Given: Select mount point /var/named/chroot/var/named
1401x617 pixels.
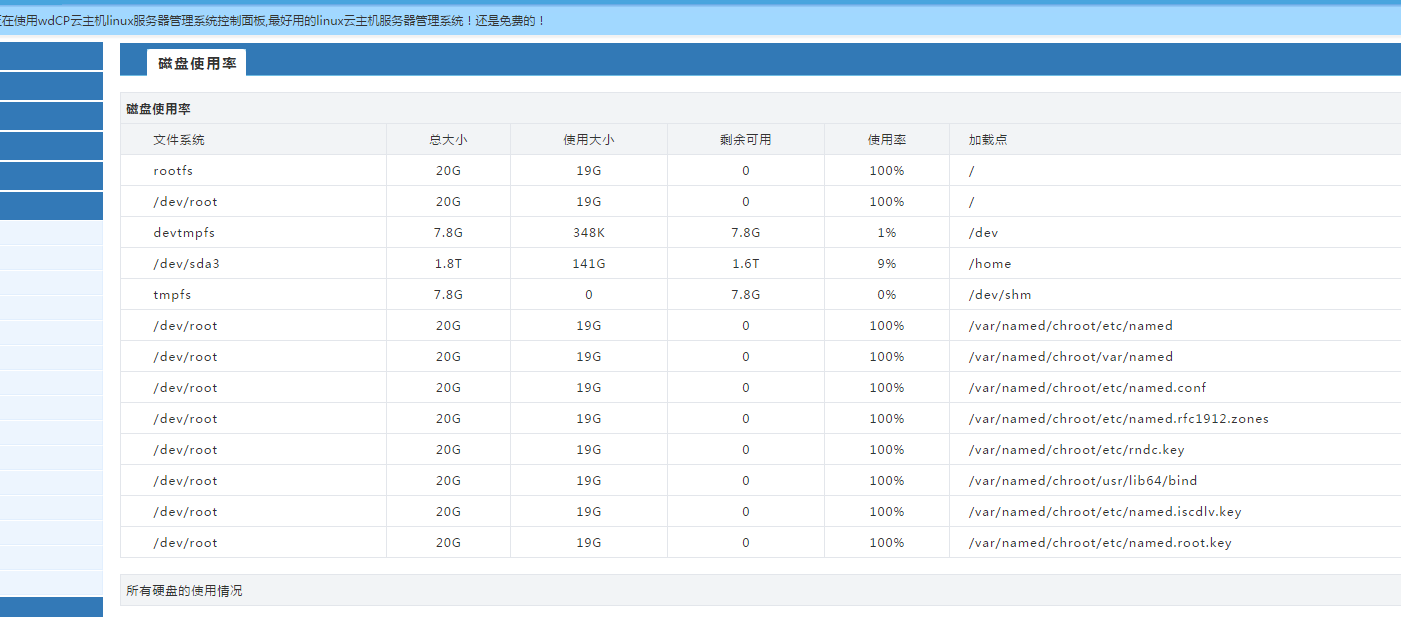Looking at the screenshot, I should [1071, 357].
